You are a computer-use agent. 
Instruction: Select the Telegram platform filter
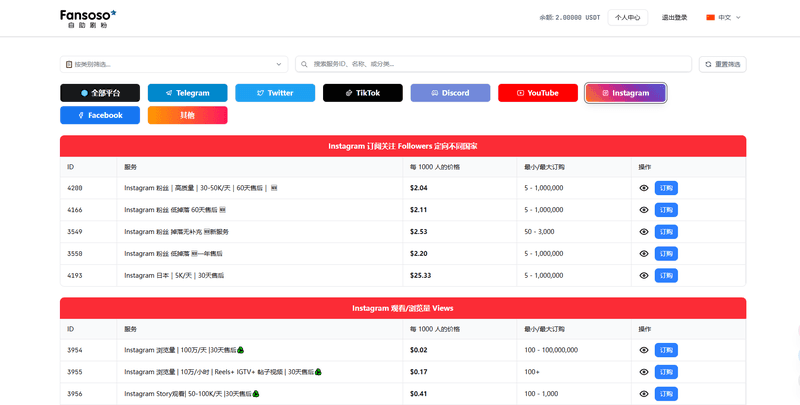click(187, 93)
